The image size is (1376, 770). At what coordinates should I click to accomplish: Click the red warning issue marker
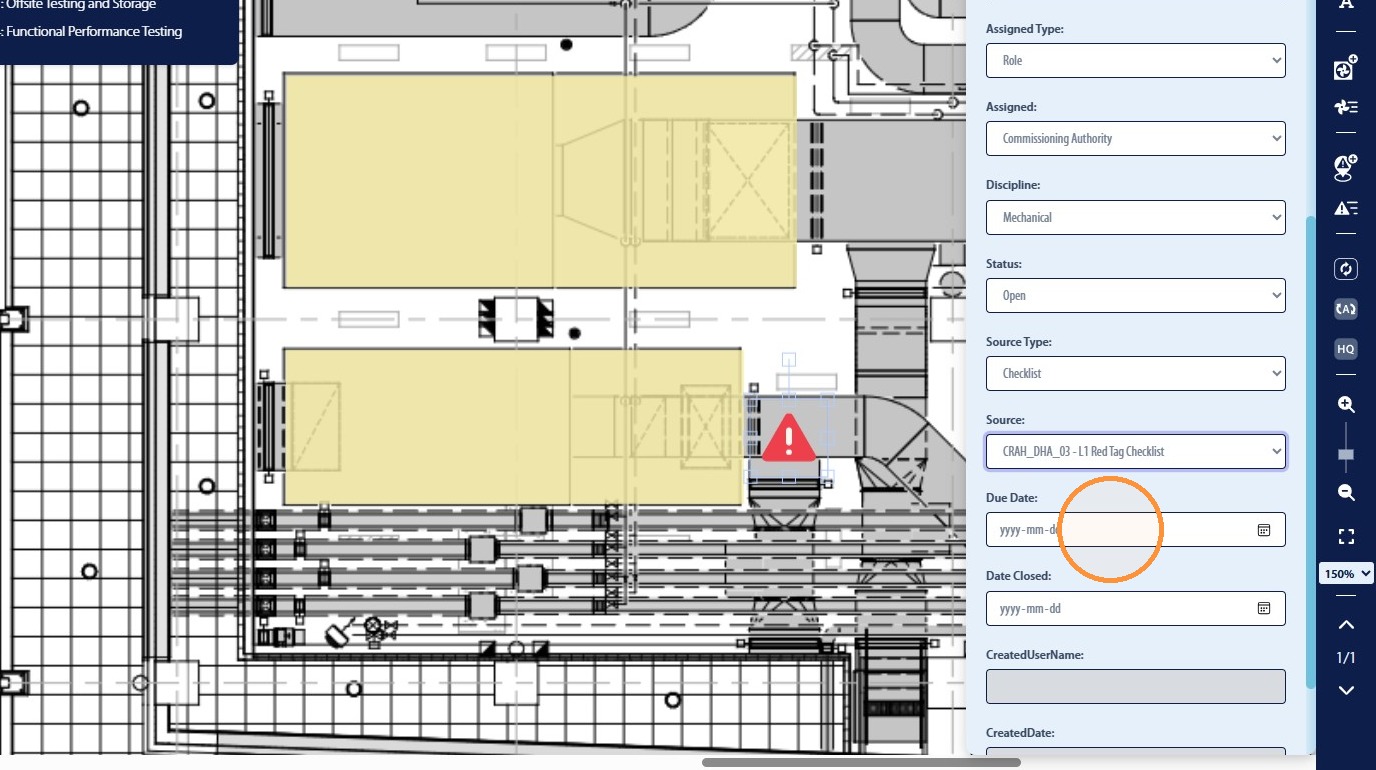pyautogui.click(x=789, y=438)
